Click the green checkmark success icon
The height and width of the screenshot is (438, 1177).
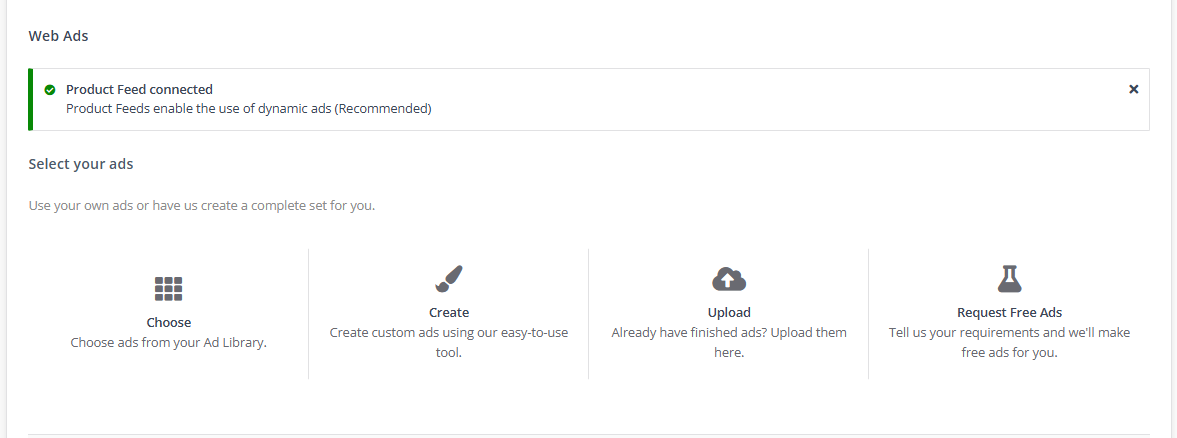tap(50, 90)
